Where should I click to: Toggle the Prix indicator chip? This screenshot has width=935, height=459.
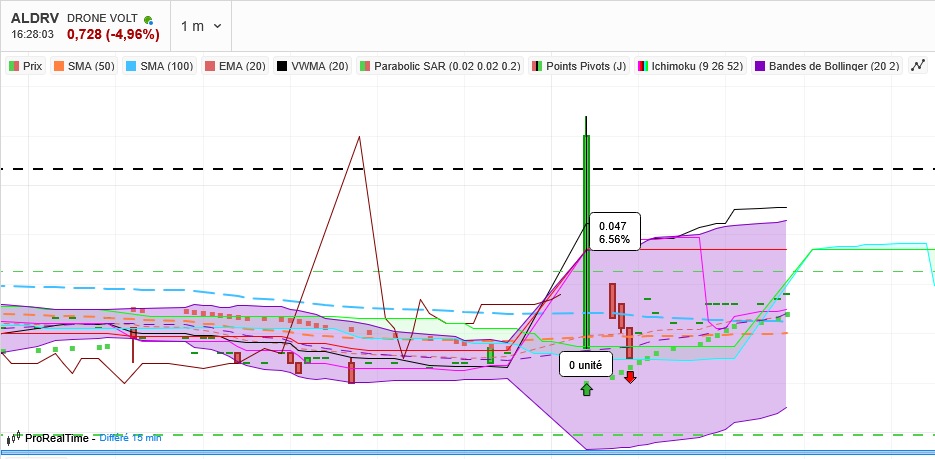25,66
